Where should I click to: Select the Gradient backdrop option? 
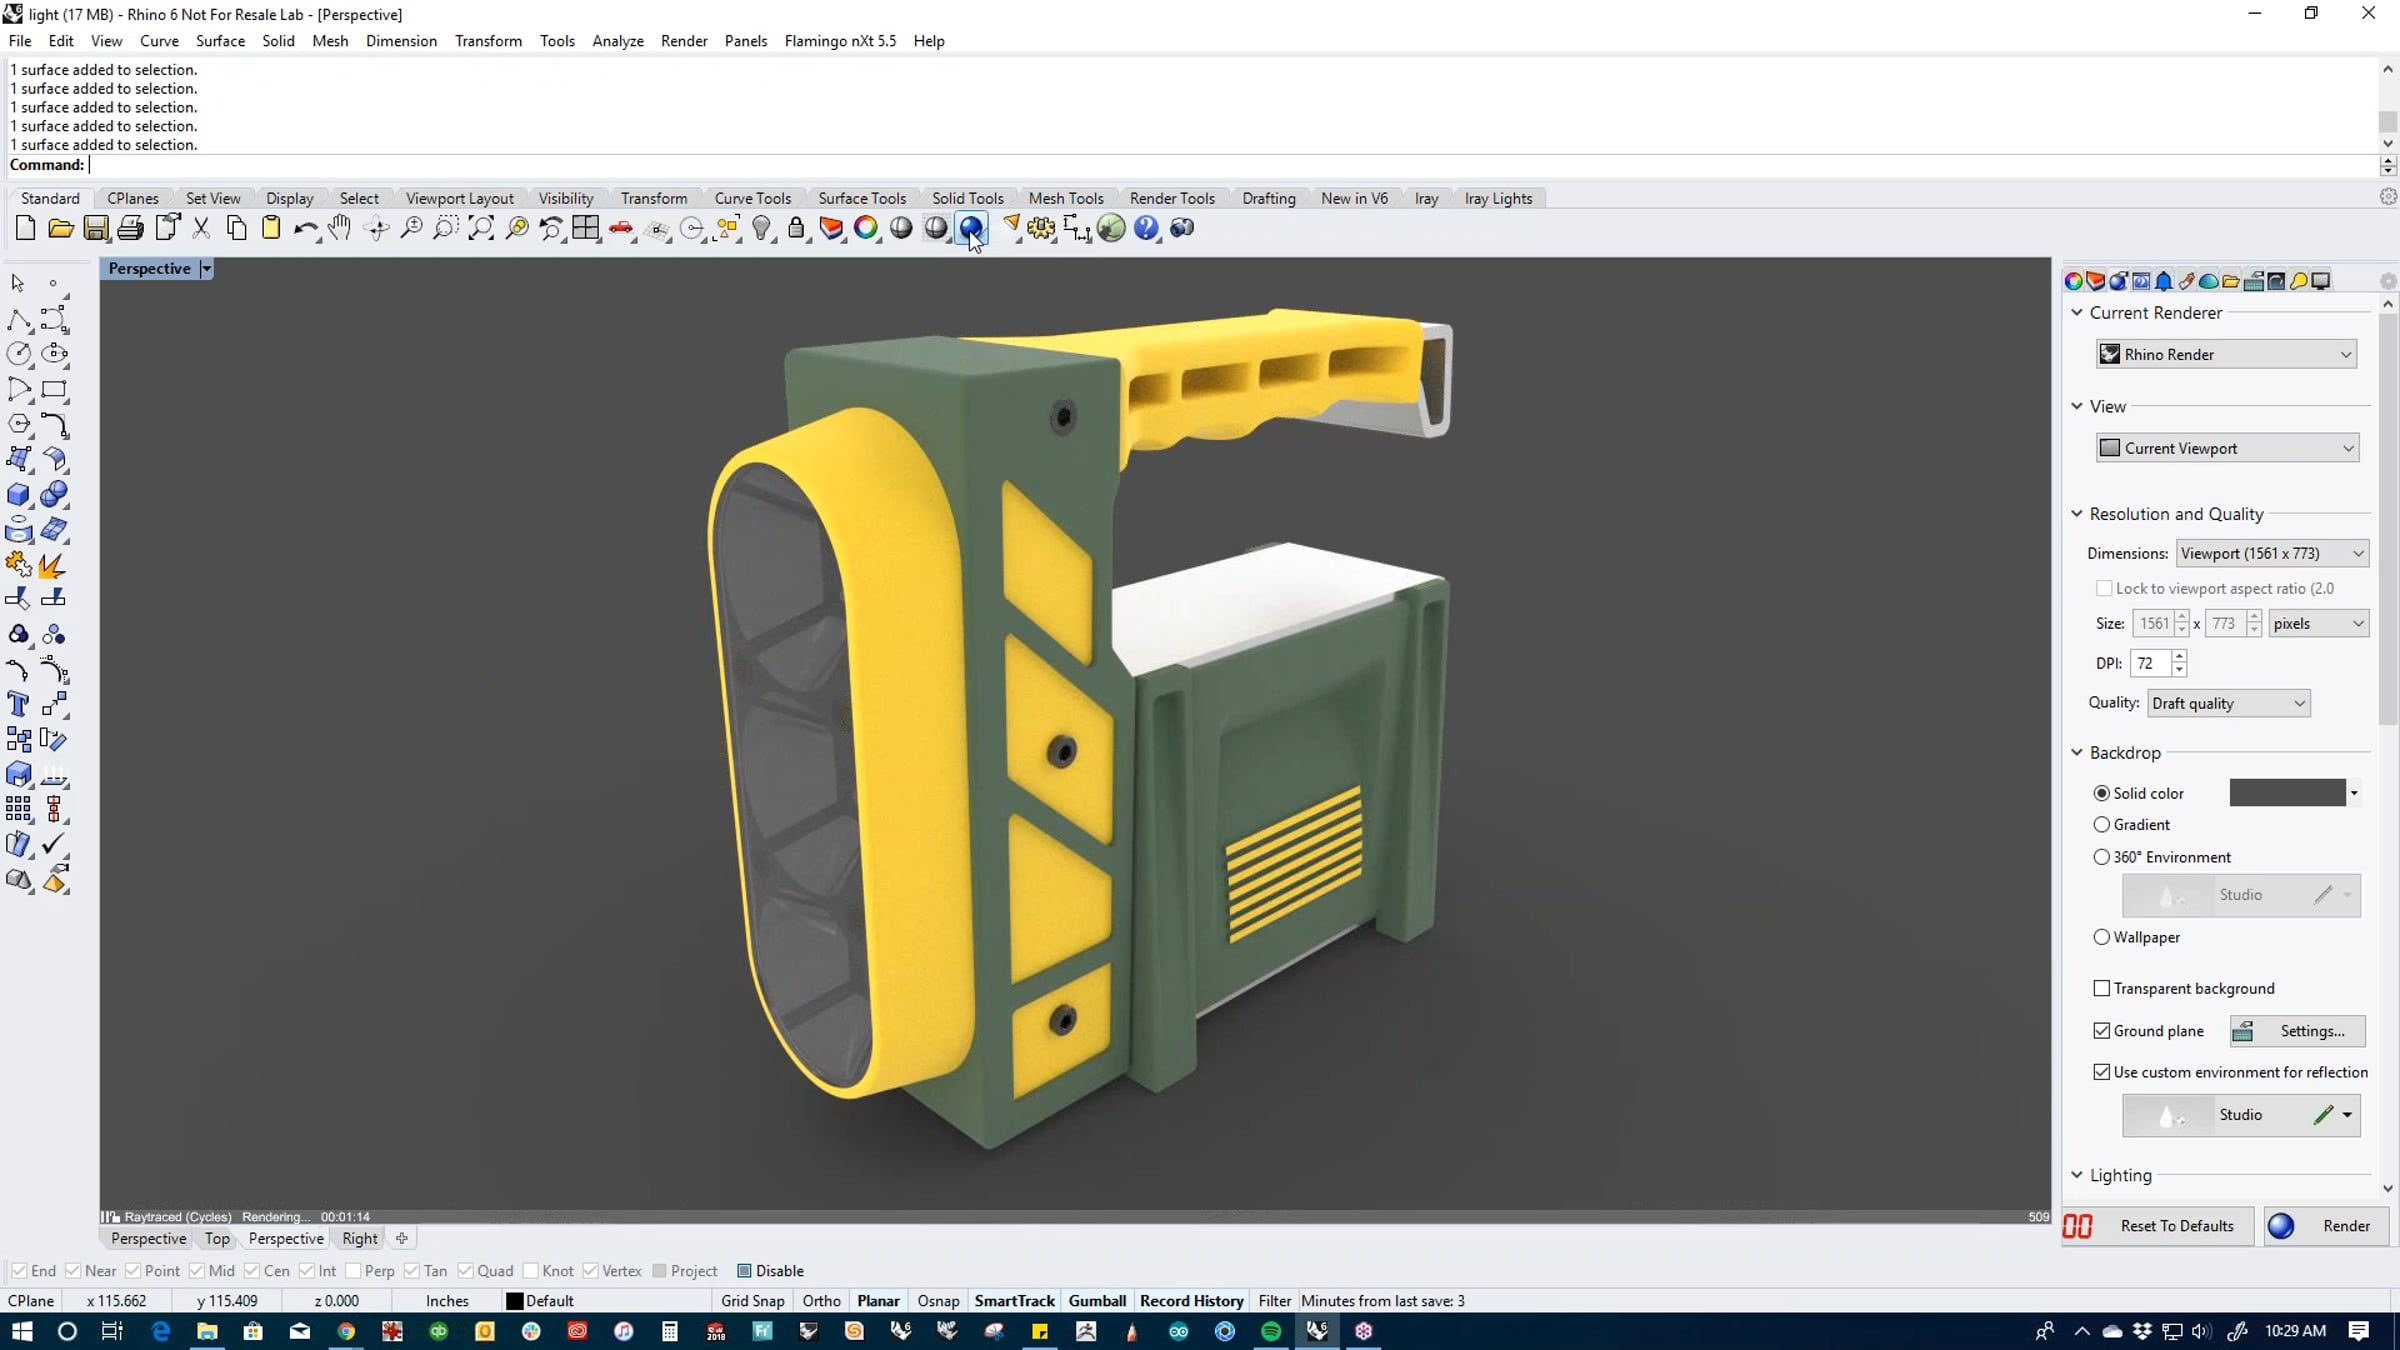pos(2101,825)
